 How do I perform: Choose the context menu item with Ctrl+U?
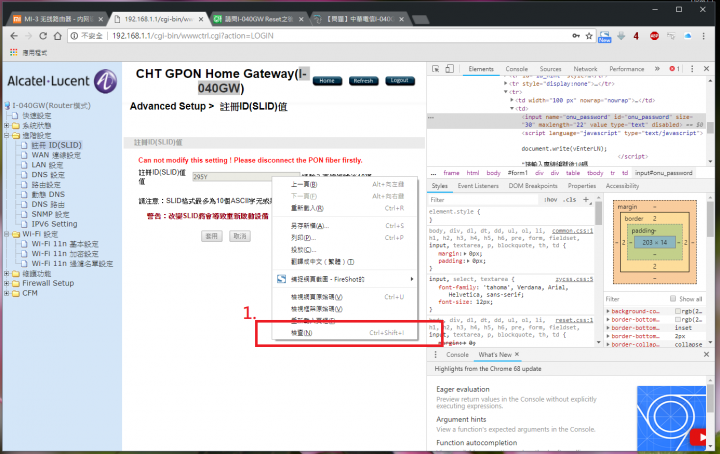coord(345,297)
